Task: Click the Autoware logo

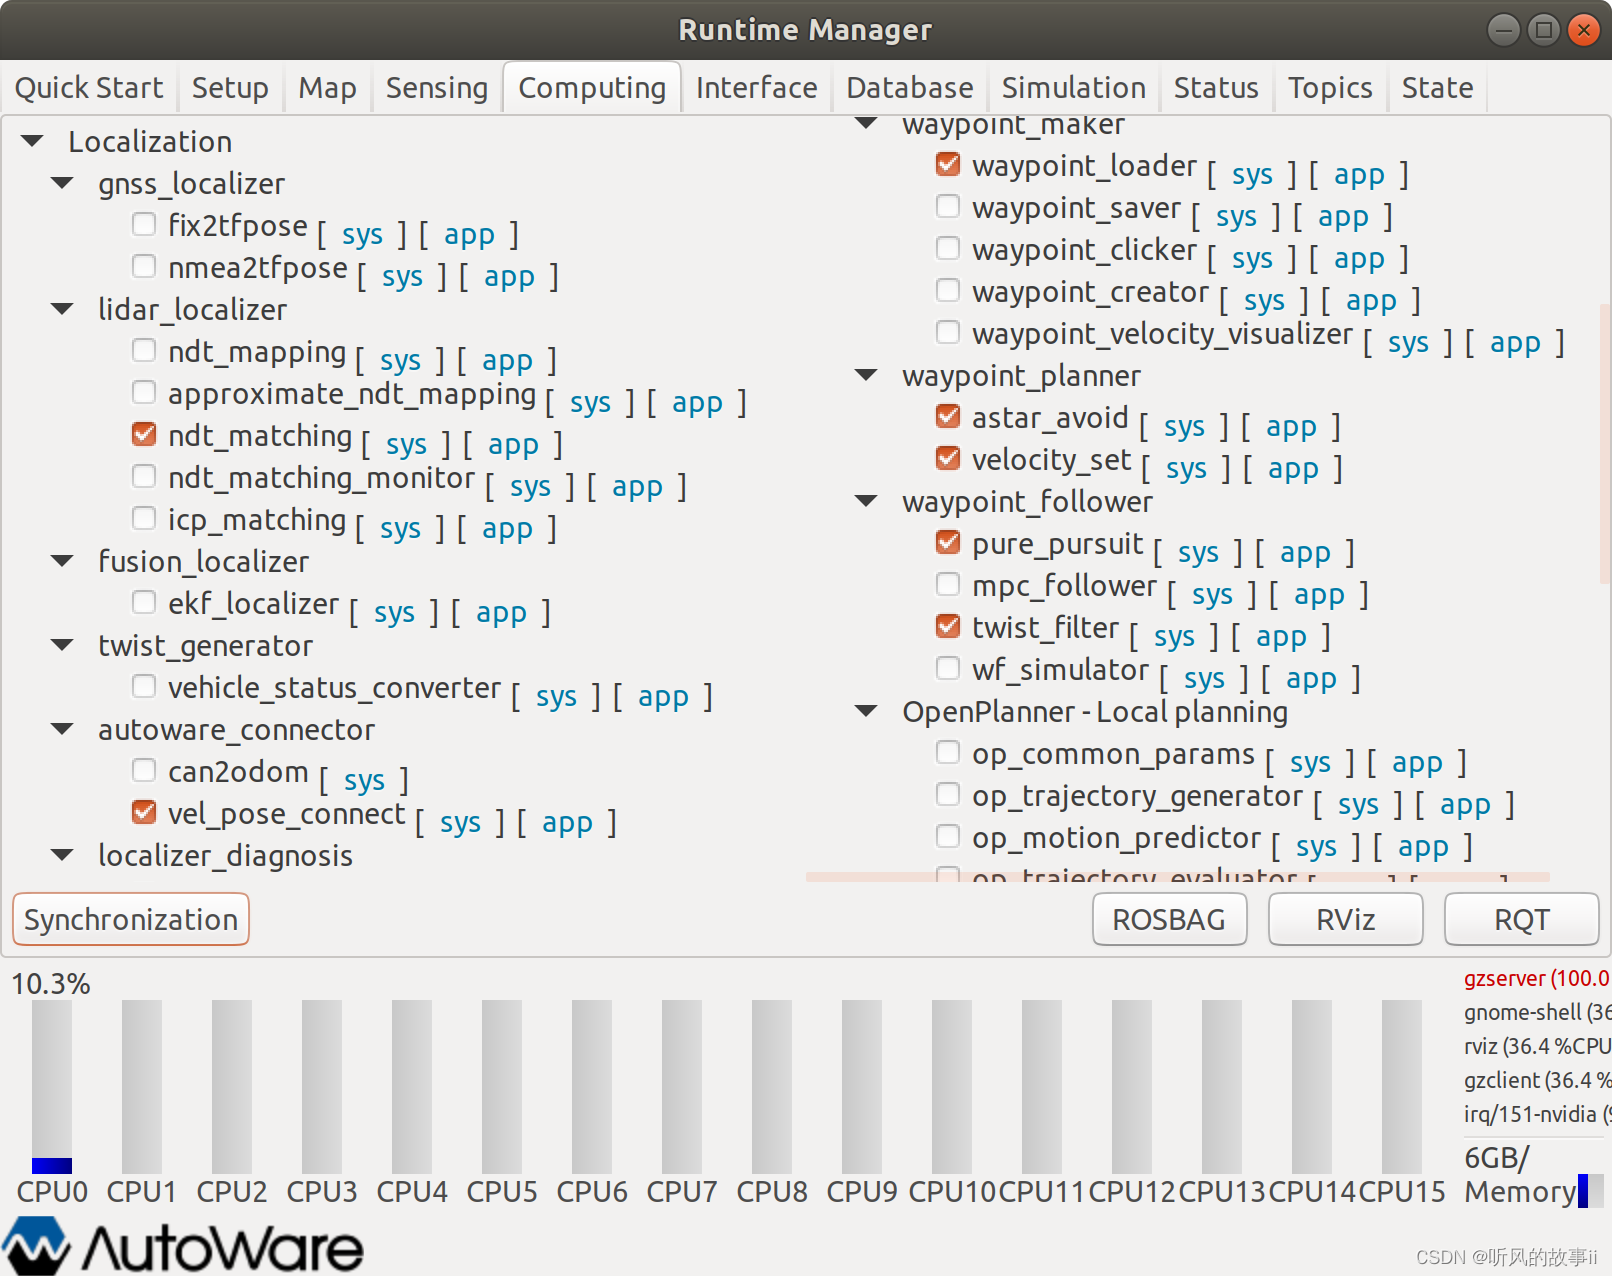Action: [x=180, y=1245]
